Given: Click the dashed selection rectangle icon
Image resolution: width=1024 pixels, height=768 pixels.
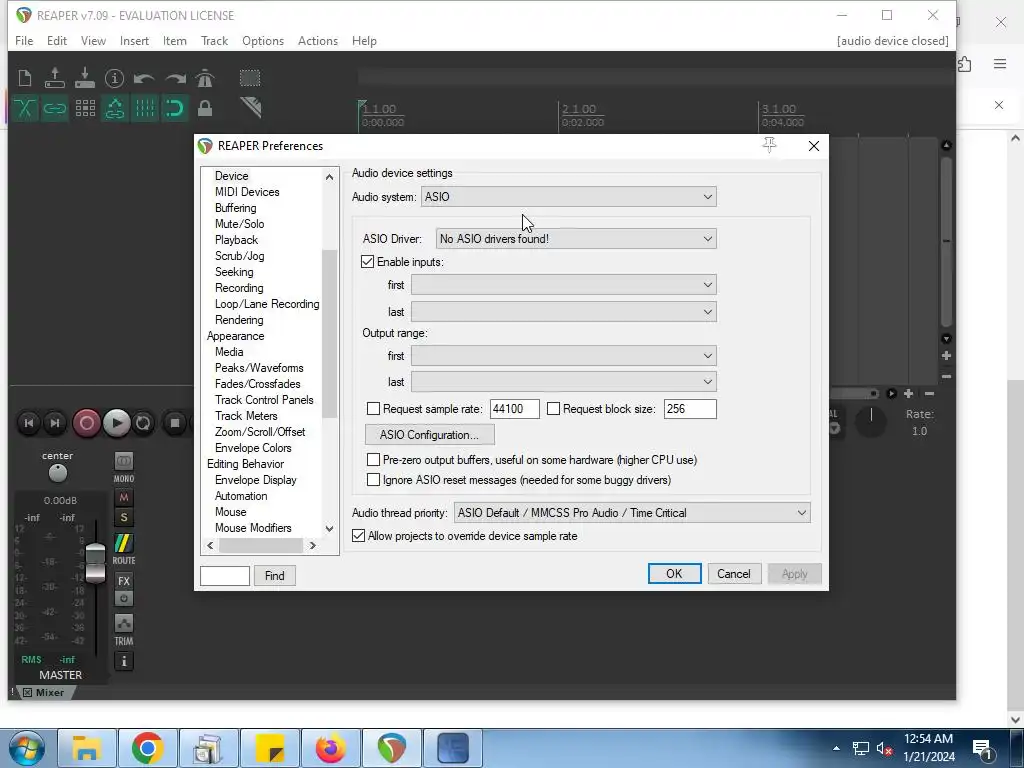Looking at the screenshot, I should 250,78.
